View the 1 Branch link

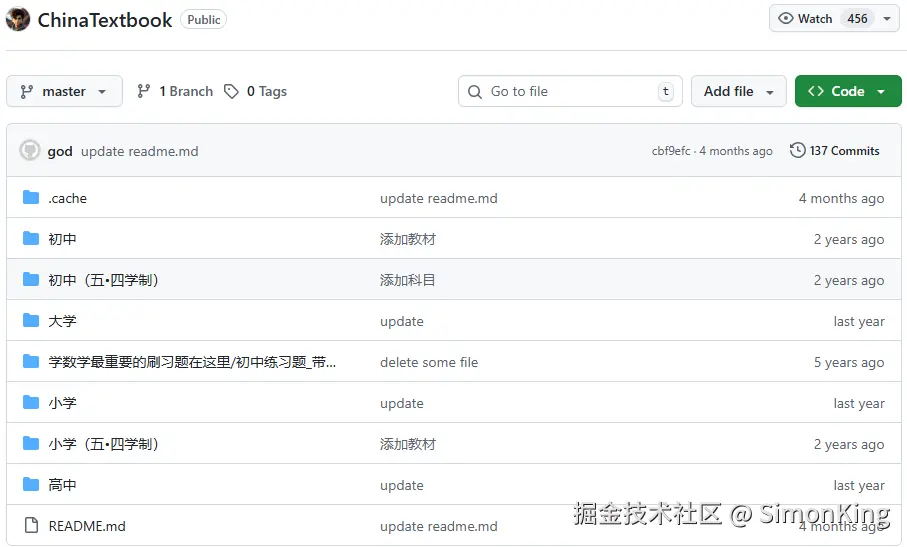click(x=175, y=91)
